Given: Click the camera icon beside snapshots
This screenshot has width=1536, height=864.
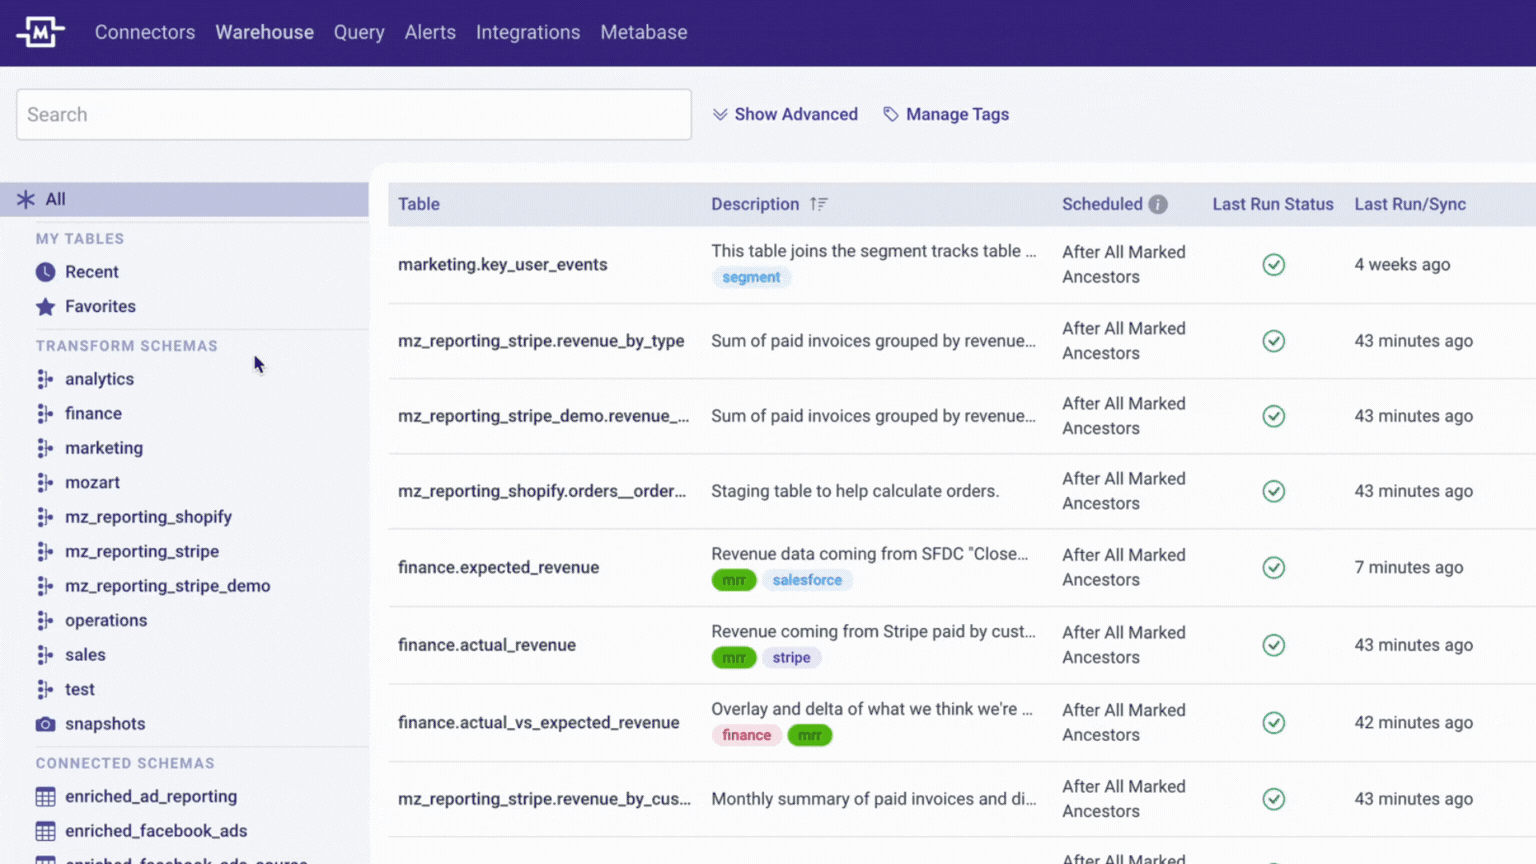Looking at the screenshot, I should (x=45, y=724).
